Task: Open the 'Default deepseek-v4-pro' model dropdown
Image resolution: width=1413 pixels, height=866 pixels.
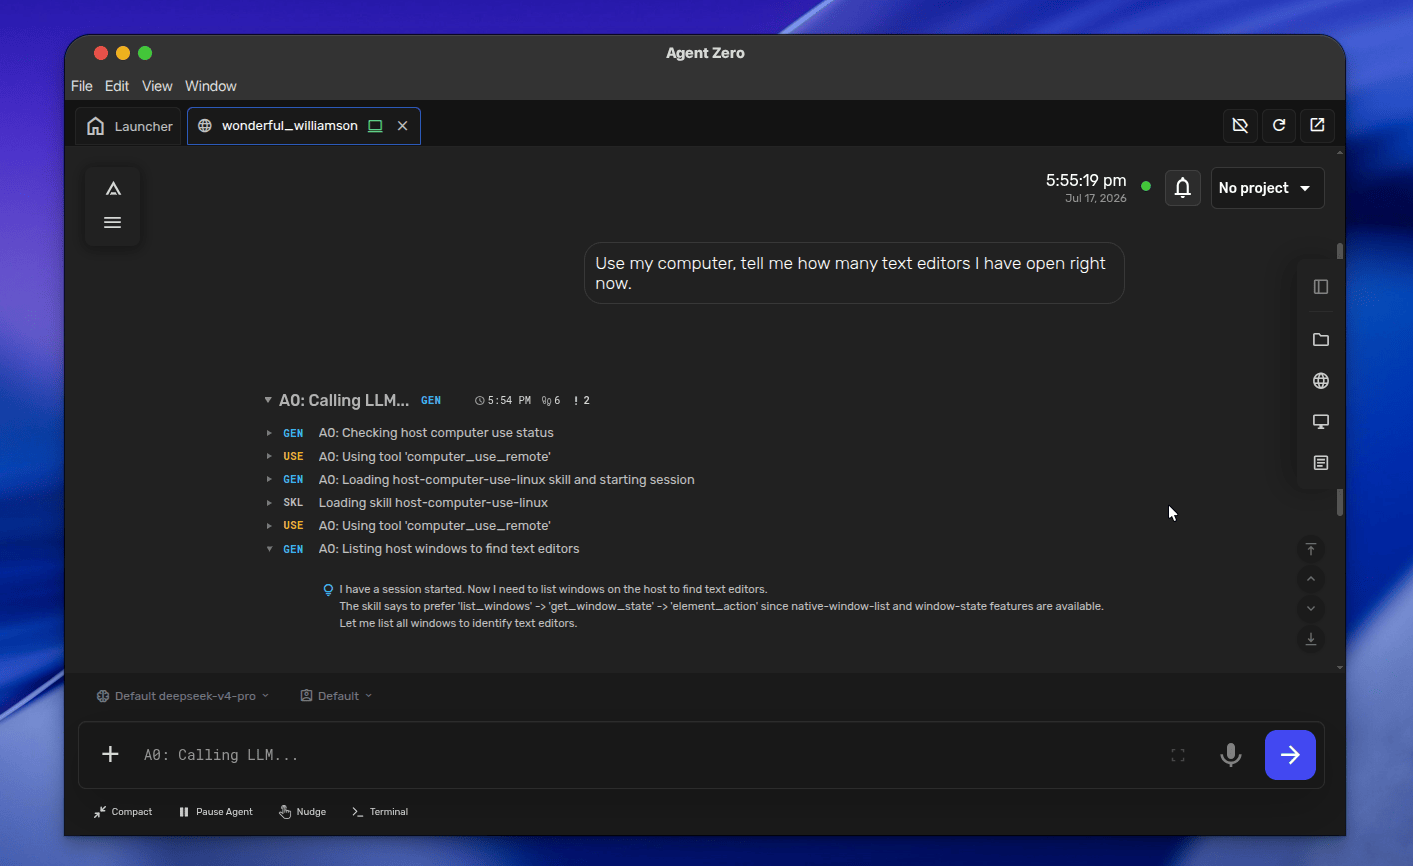Action: tap(183, 696)
